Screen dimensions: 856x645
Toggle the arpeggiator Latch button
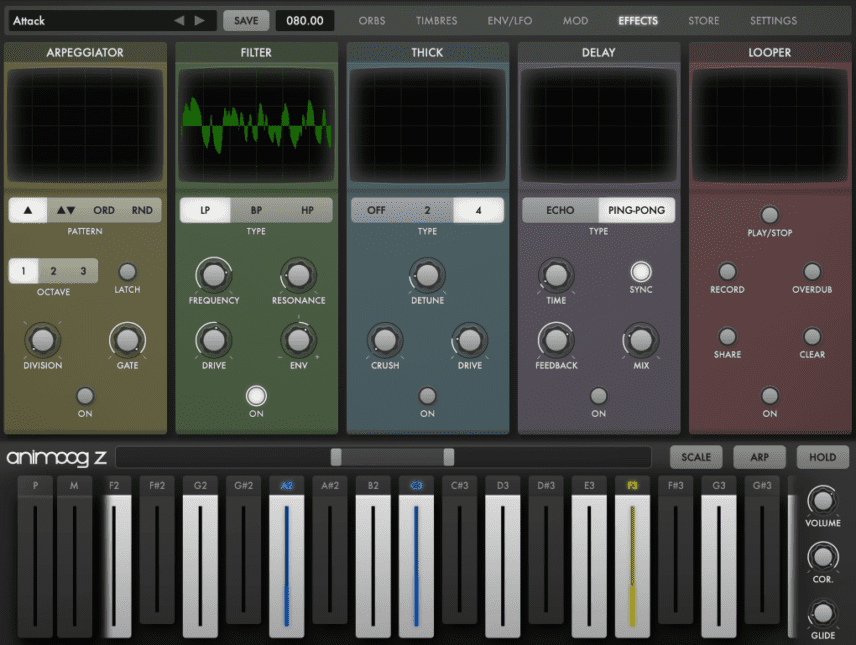click(127, 271)
